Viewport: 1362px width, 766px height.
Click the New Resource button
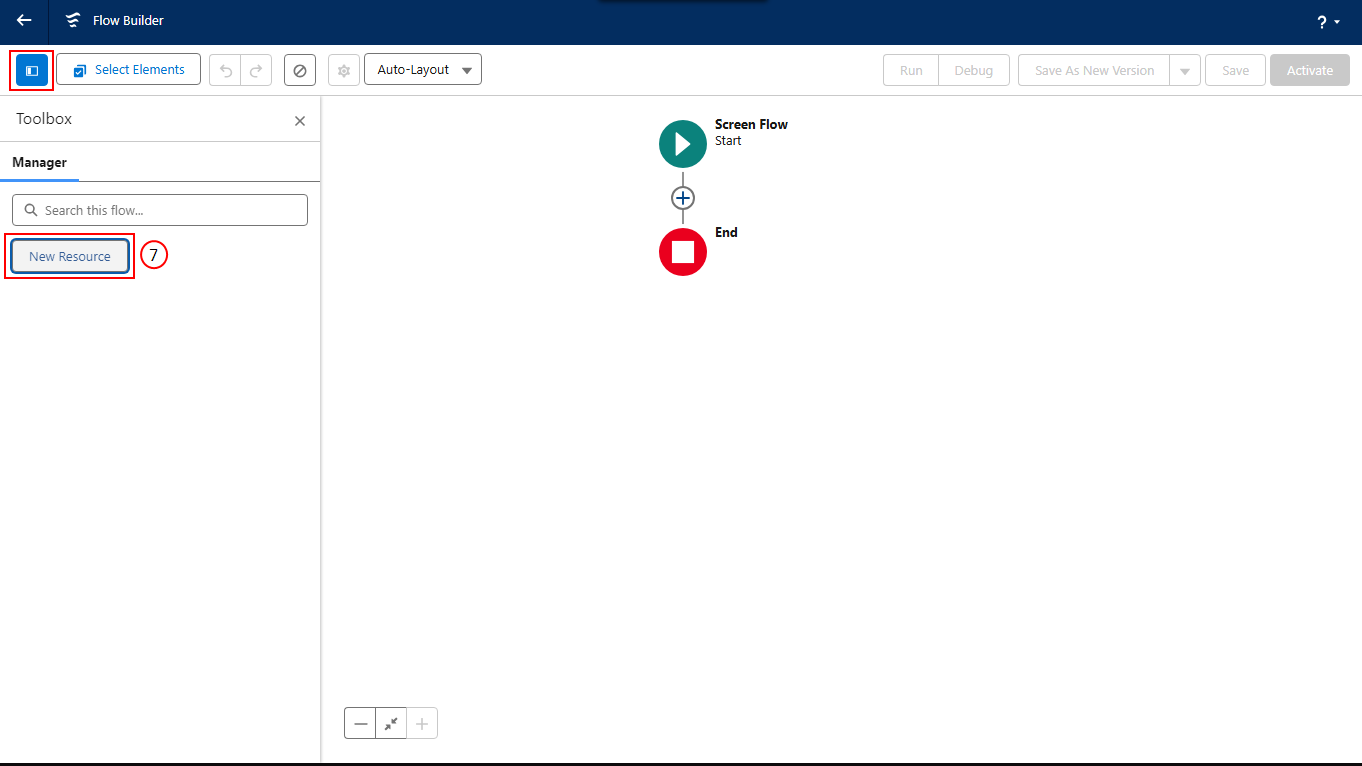pyautogui.click(x=70, y=256)
